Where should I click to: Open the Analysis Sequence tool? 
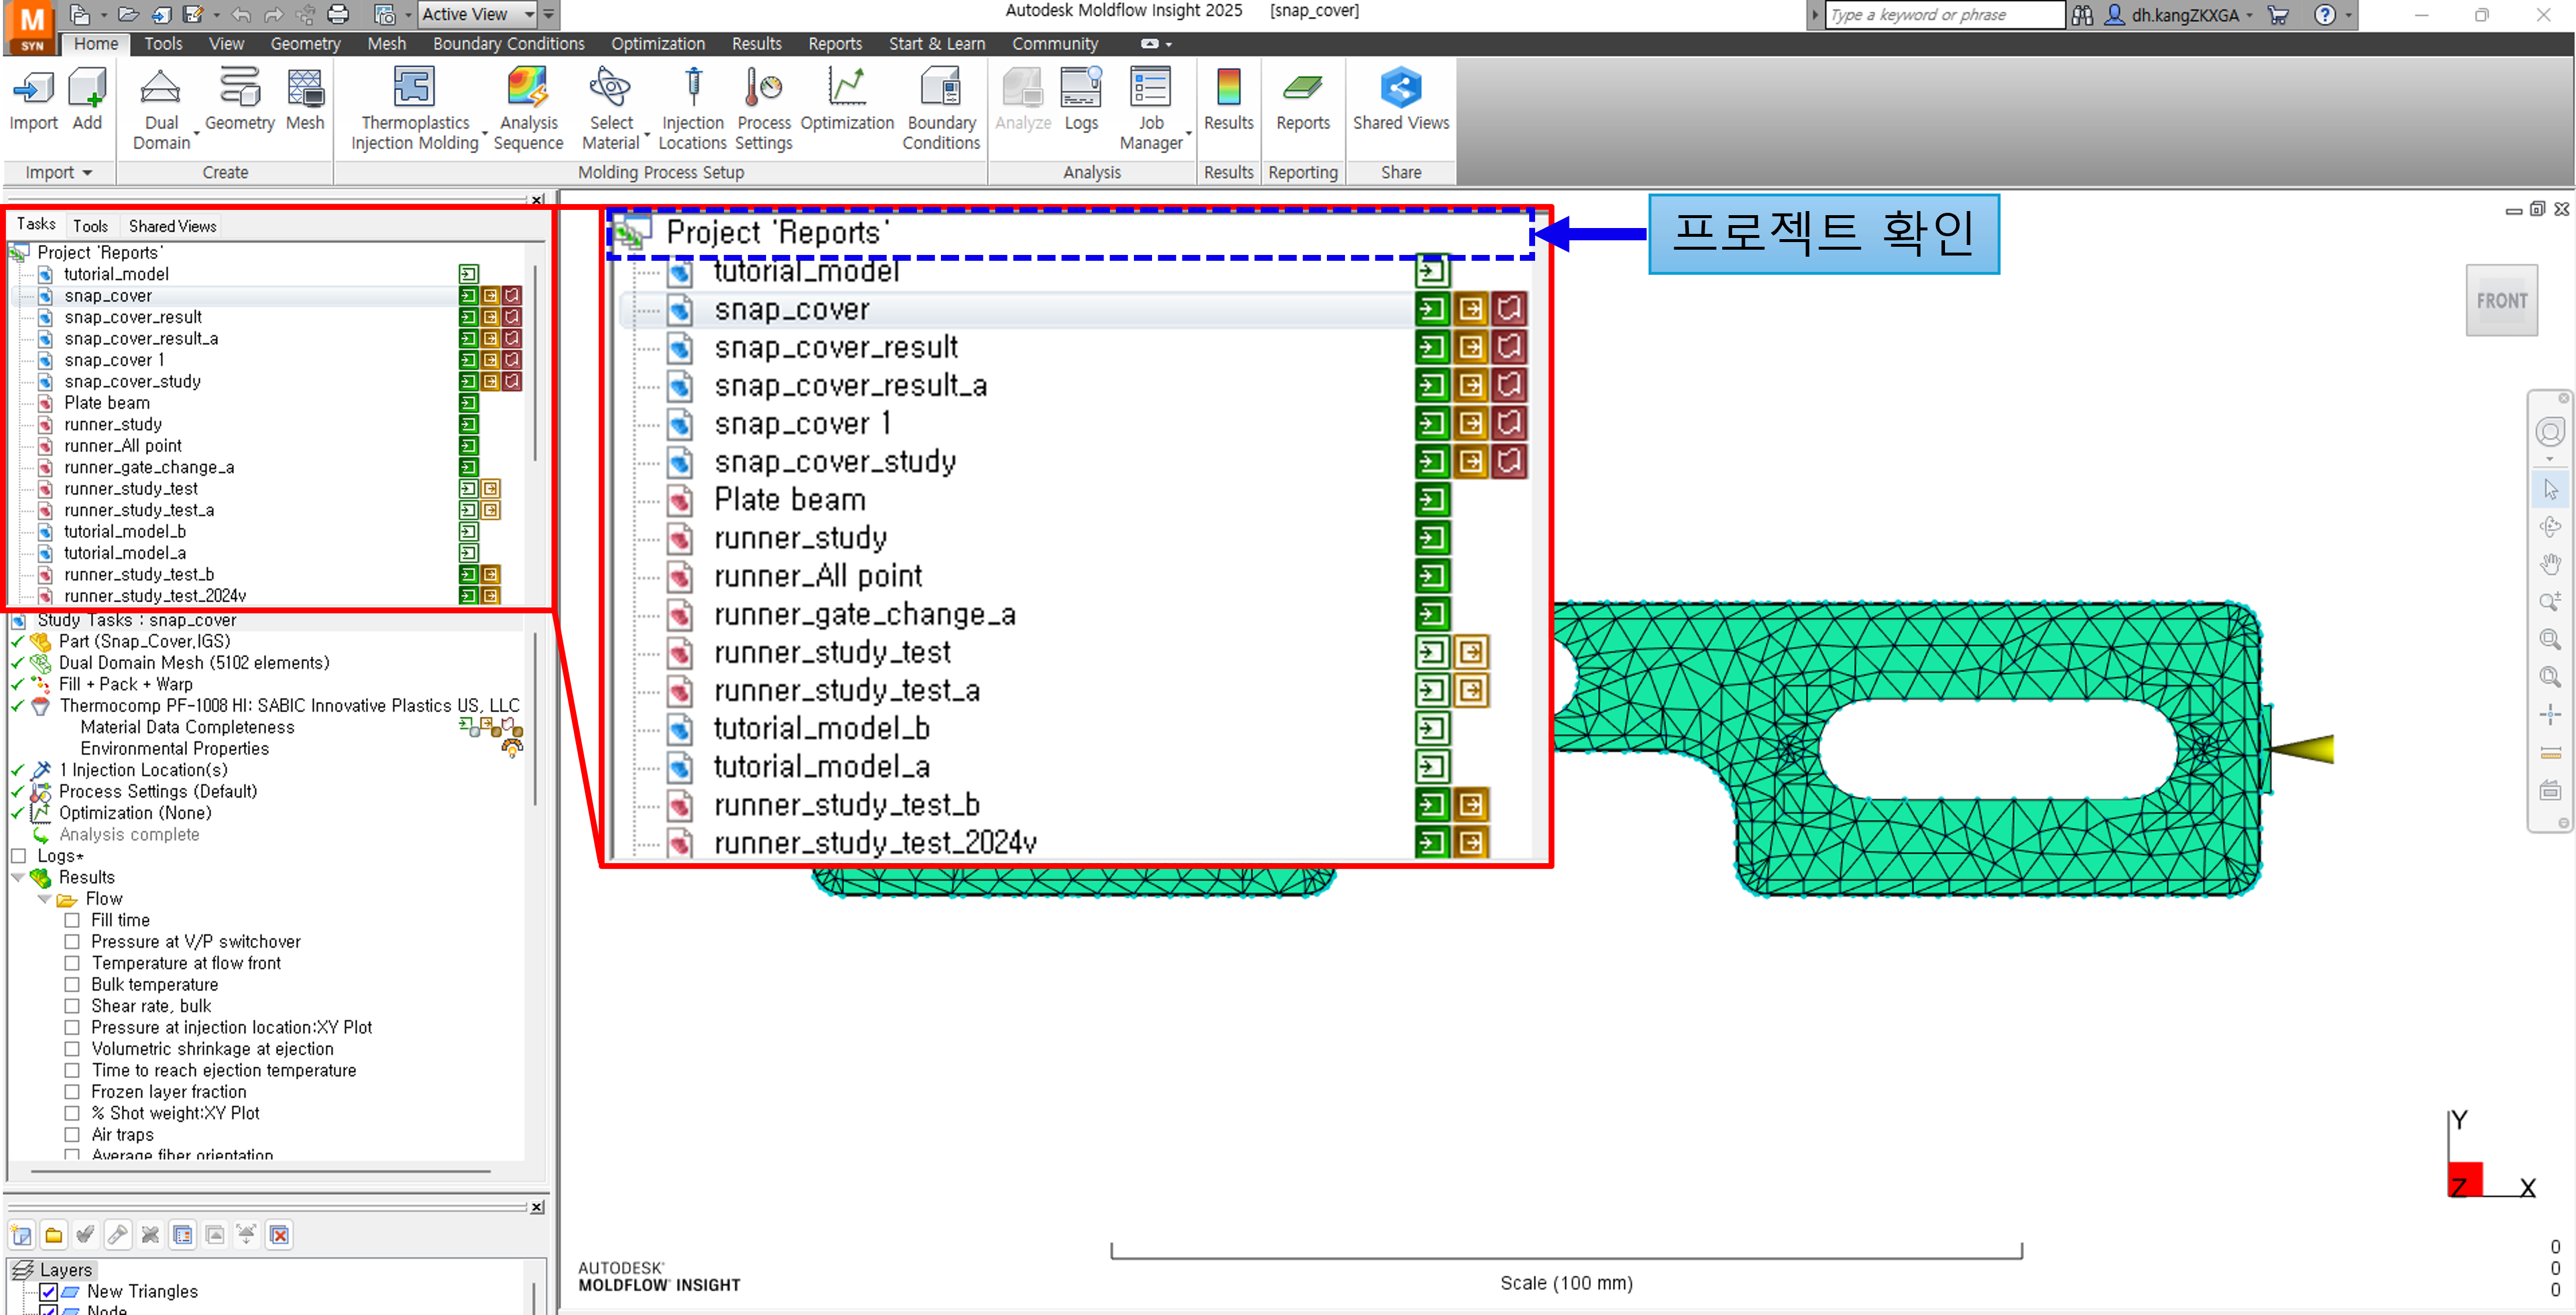[528, 108]
